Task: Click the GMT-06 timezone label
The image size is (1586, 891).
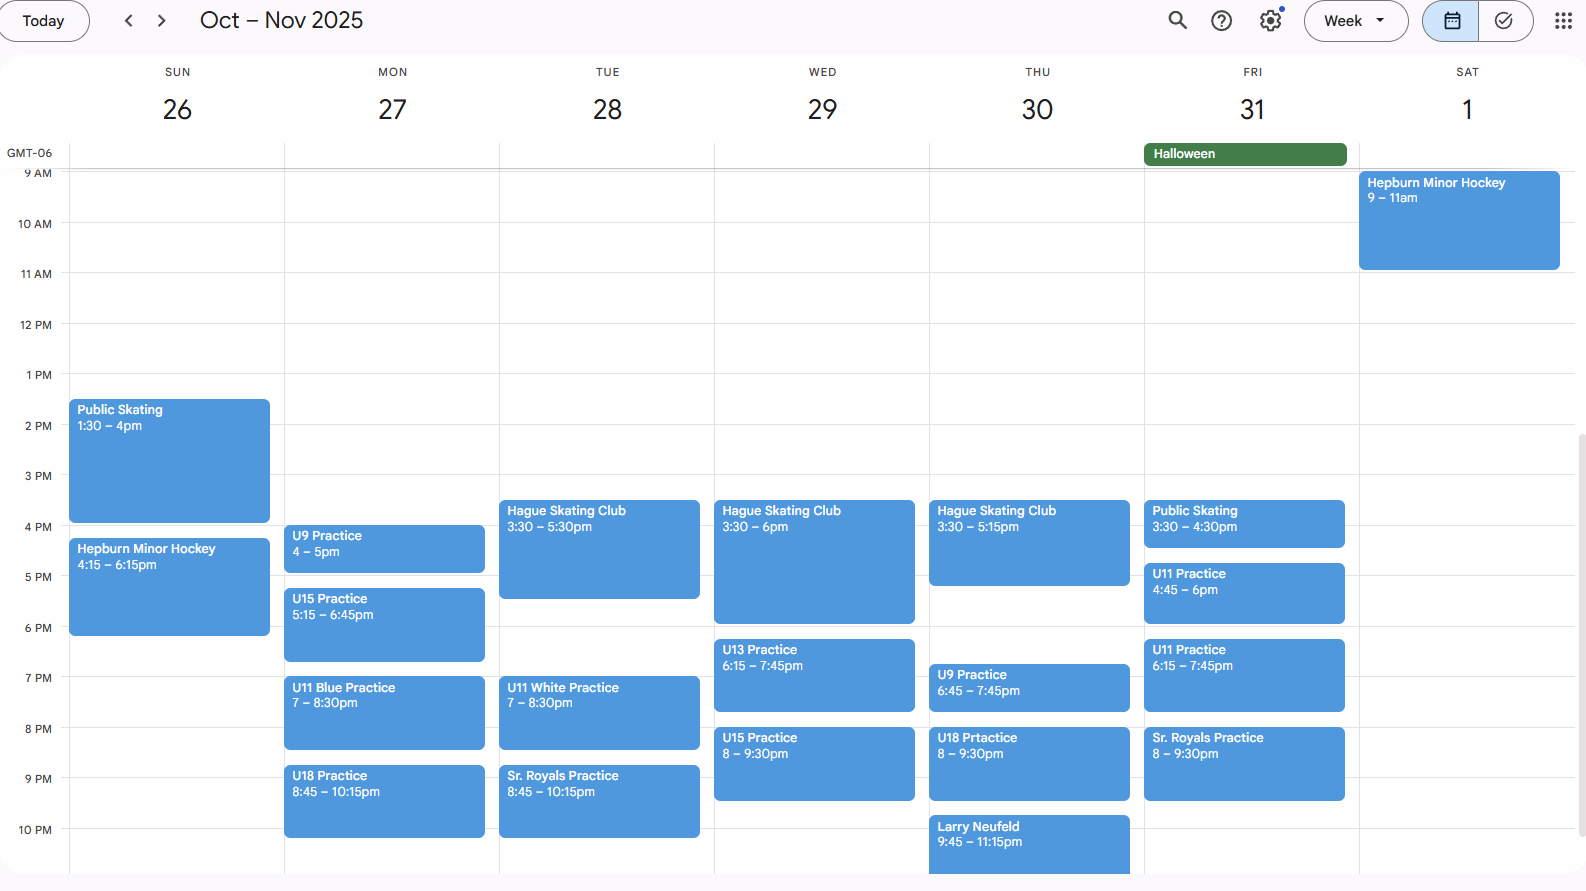Action: click(x=29, y=153)
